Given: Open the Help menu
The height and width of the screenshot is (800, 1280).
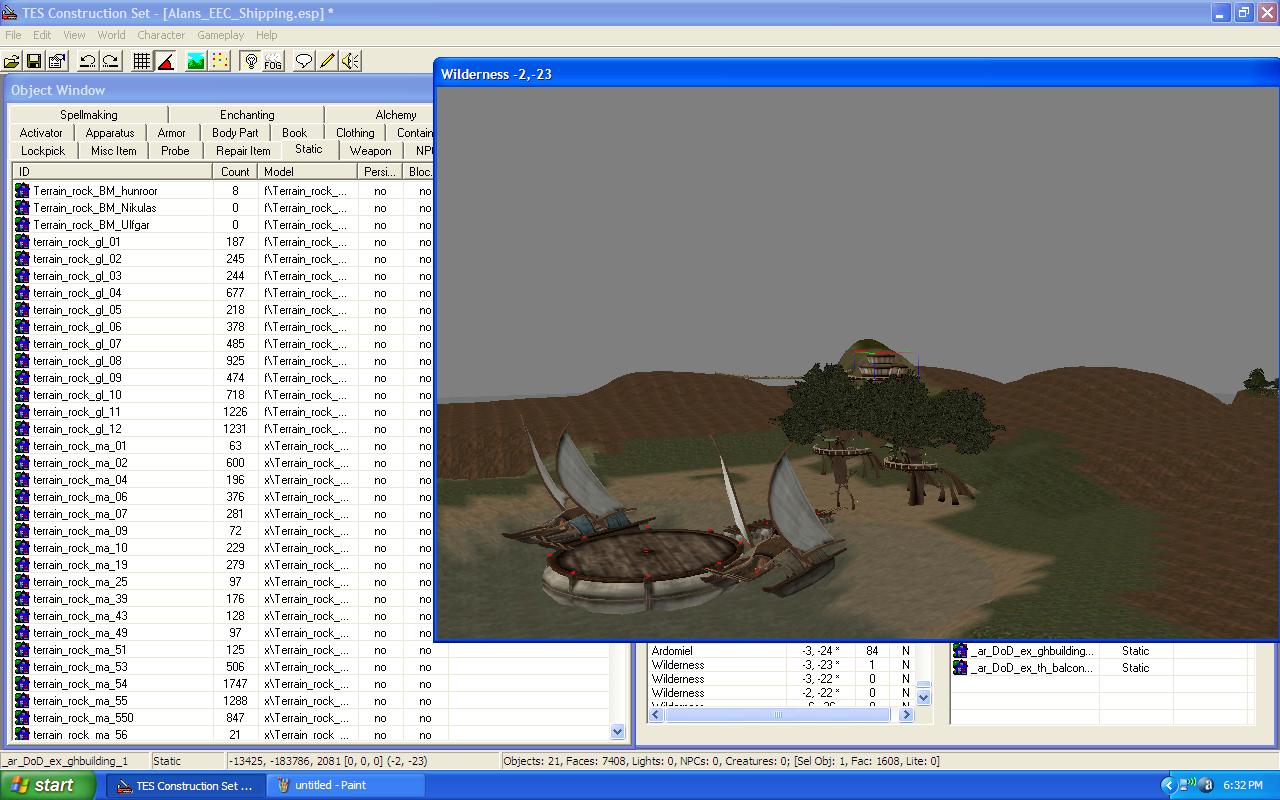Looking at the screenshot, I should [x=267, y=35].
